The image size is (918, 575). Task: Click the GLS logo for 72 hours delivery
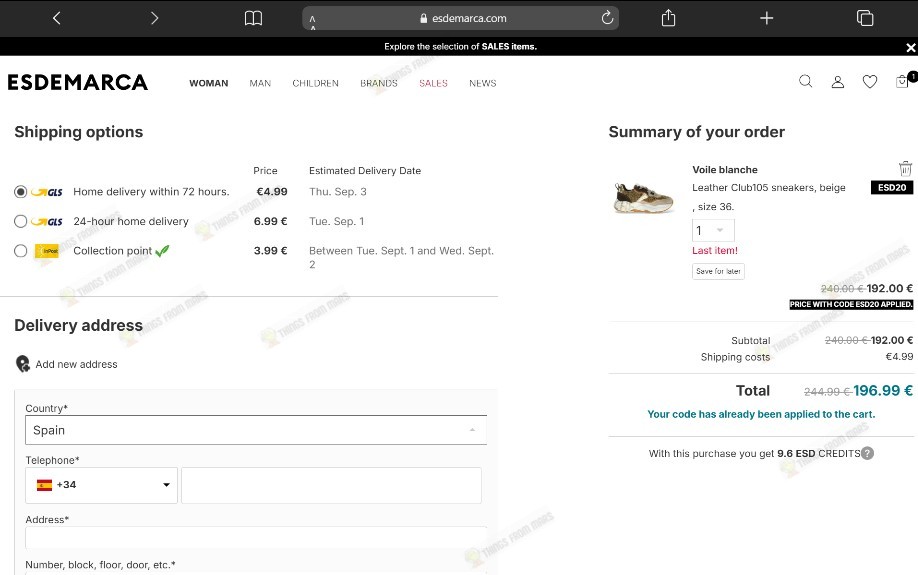47,192
